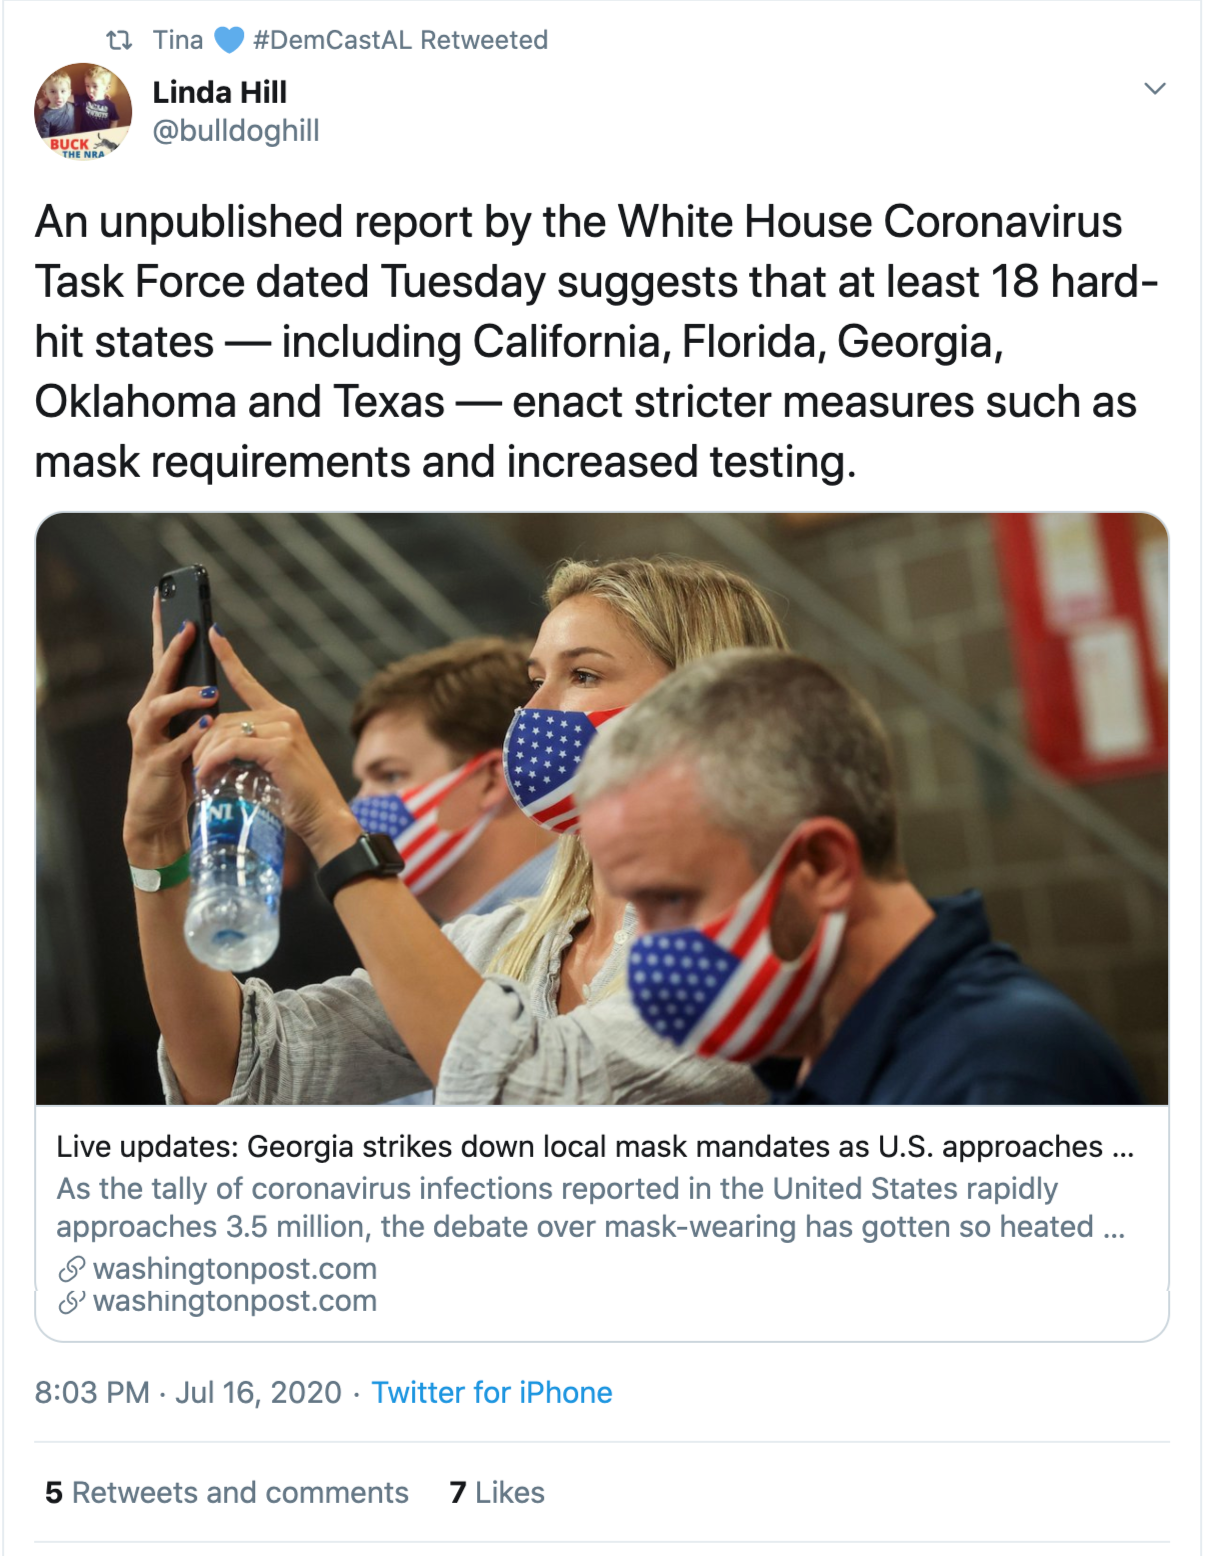1211x1556 pixels.
Task: View the 5 Retweets and comments list
Action: (227, 1492)
